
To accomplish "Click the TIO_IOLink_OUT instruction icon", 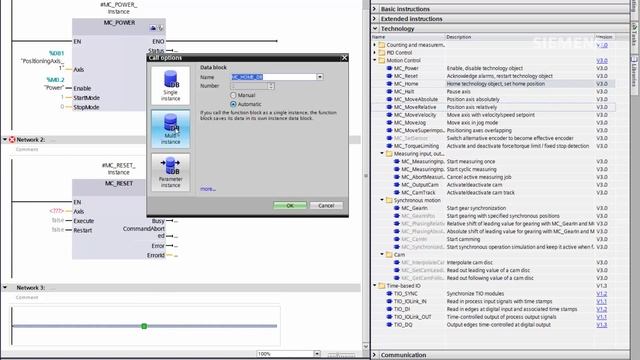I will (x=389, y=317).
